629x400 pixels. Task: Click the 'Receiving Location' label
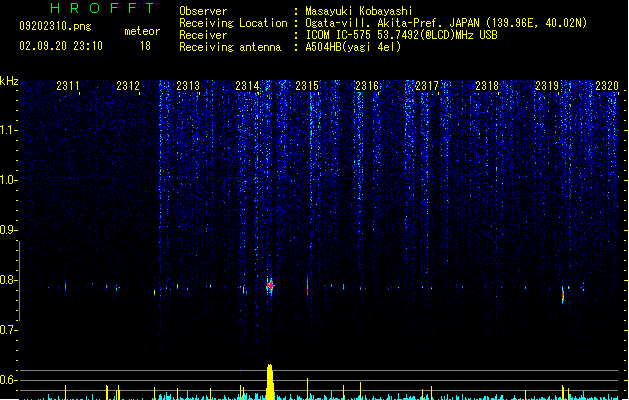233,23
